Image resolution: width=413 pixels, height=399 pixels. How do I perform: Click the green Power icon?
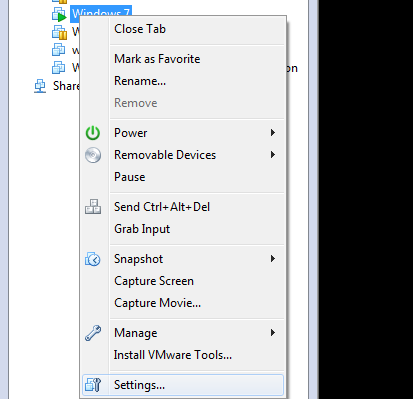tap(93, 133)
